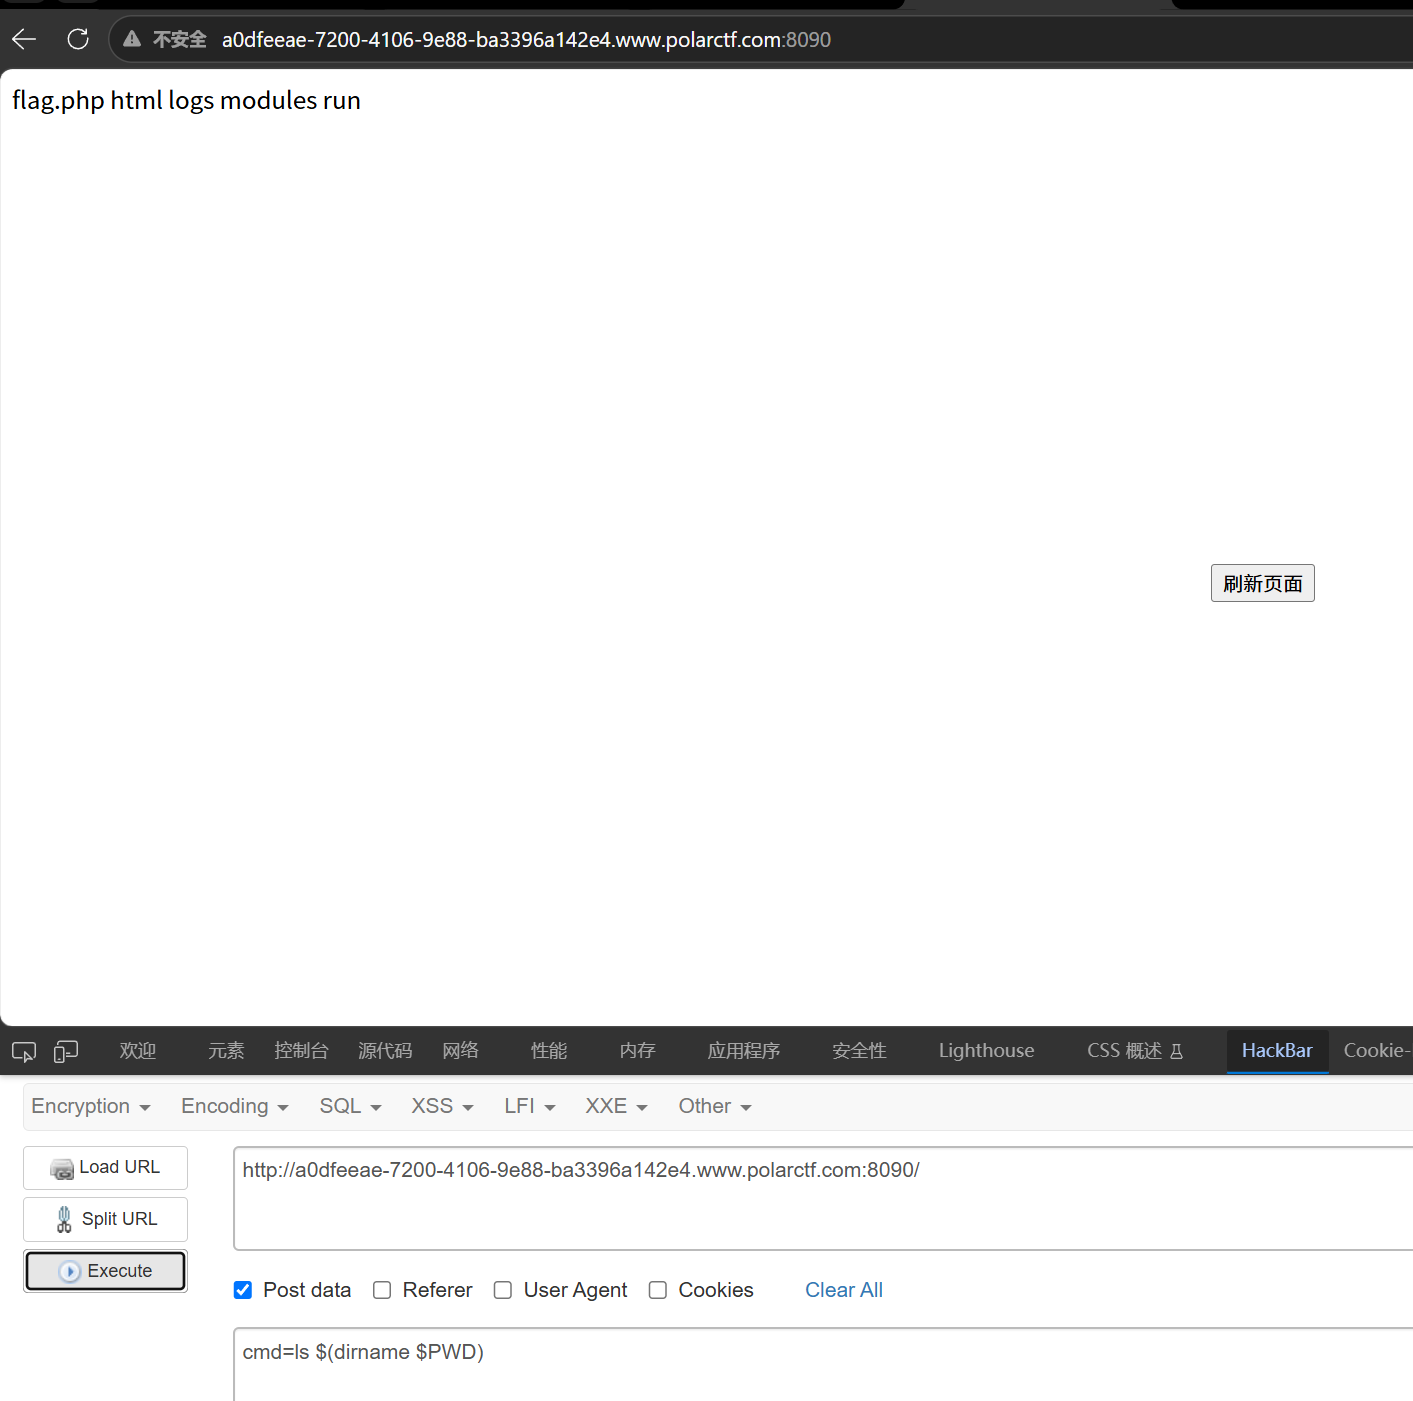The height and width of the screenshot is (1401, 1413).
Task: Activate the DevTools inspect element icon
Action: [x=24, y=1051]
